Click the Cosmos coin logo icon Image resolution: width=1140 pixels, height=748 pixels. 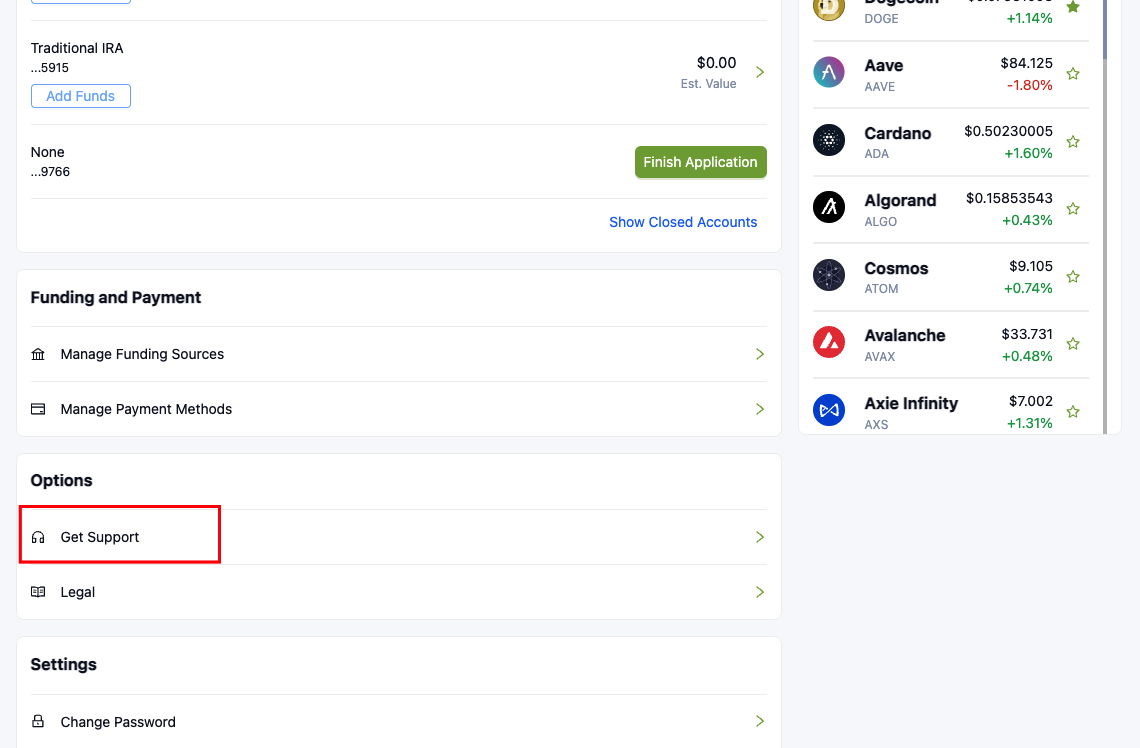pyautogui.click(x=829, y=275)
